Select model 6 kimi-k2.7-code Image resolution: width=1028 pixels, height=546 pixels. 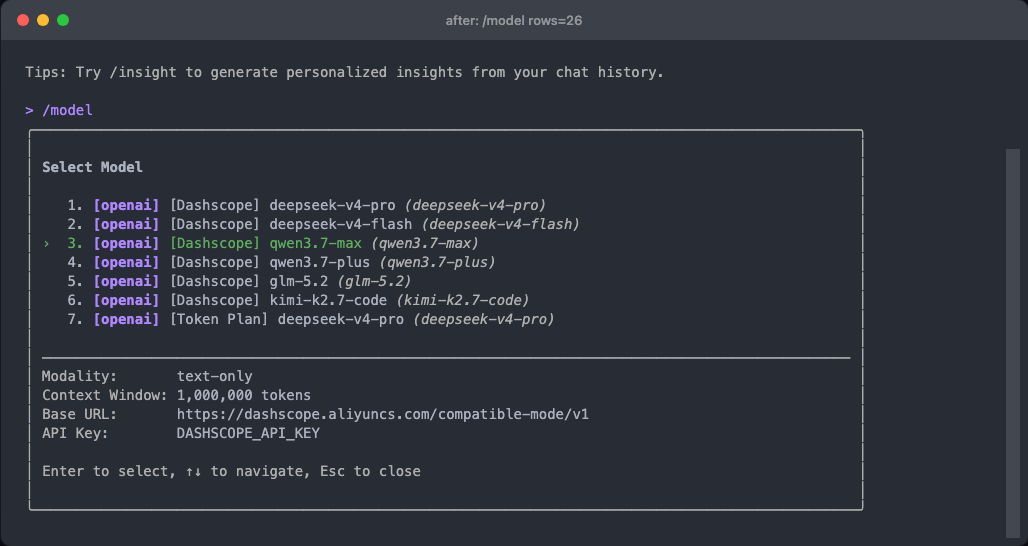point(298,300)
